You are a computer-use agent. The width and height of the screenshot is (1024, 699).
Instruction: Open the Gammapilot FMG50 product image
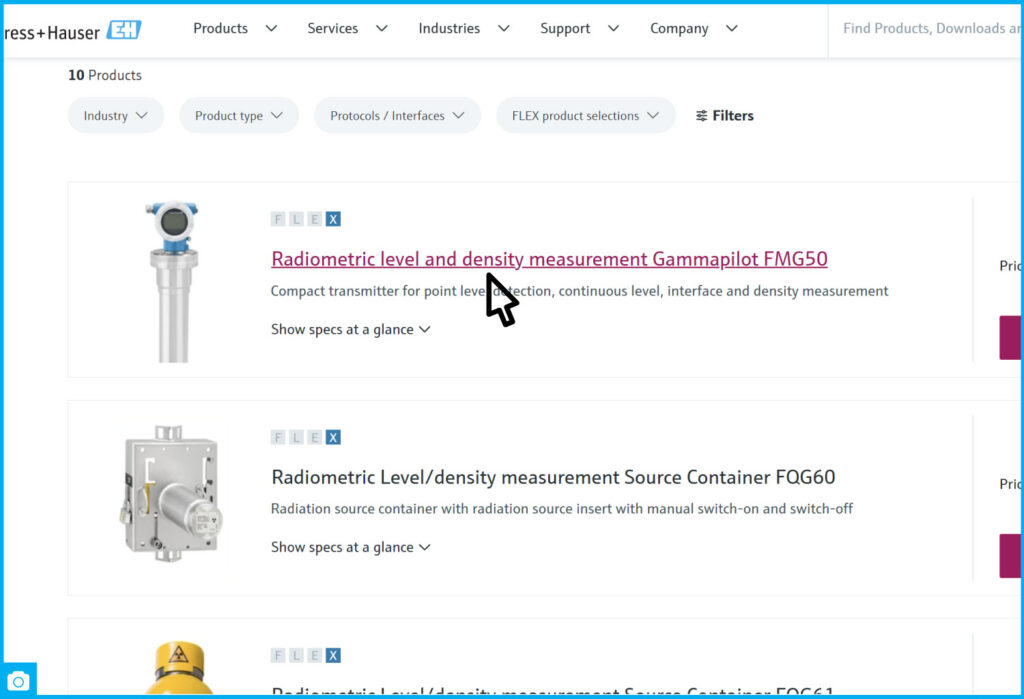pyautogui.click(x=172, y=280)
